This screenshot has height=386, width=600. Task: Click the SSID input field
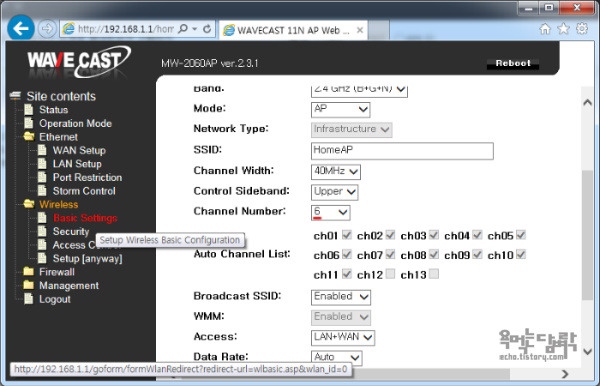pos(402,151)
